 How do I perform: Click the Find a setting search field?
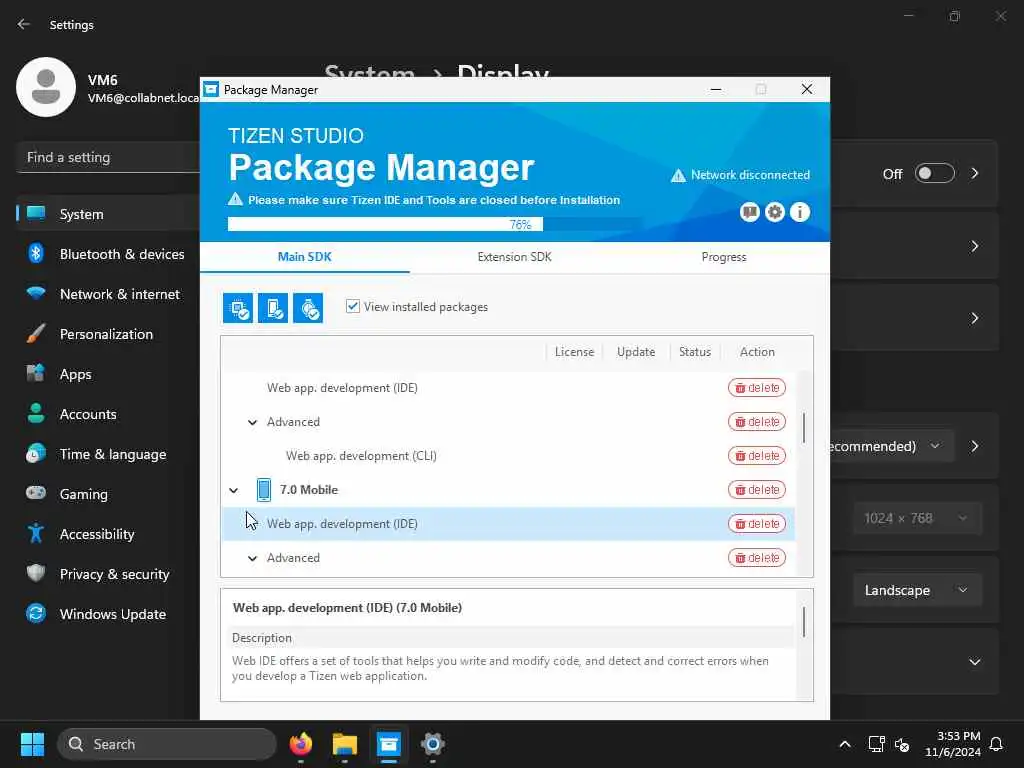[108, 157]
